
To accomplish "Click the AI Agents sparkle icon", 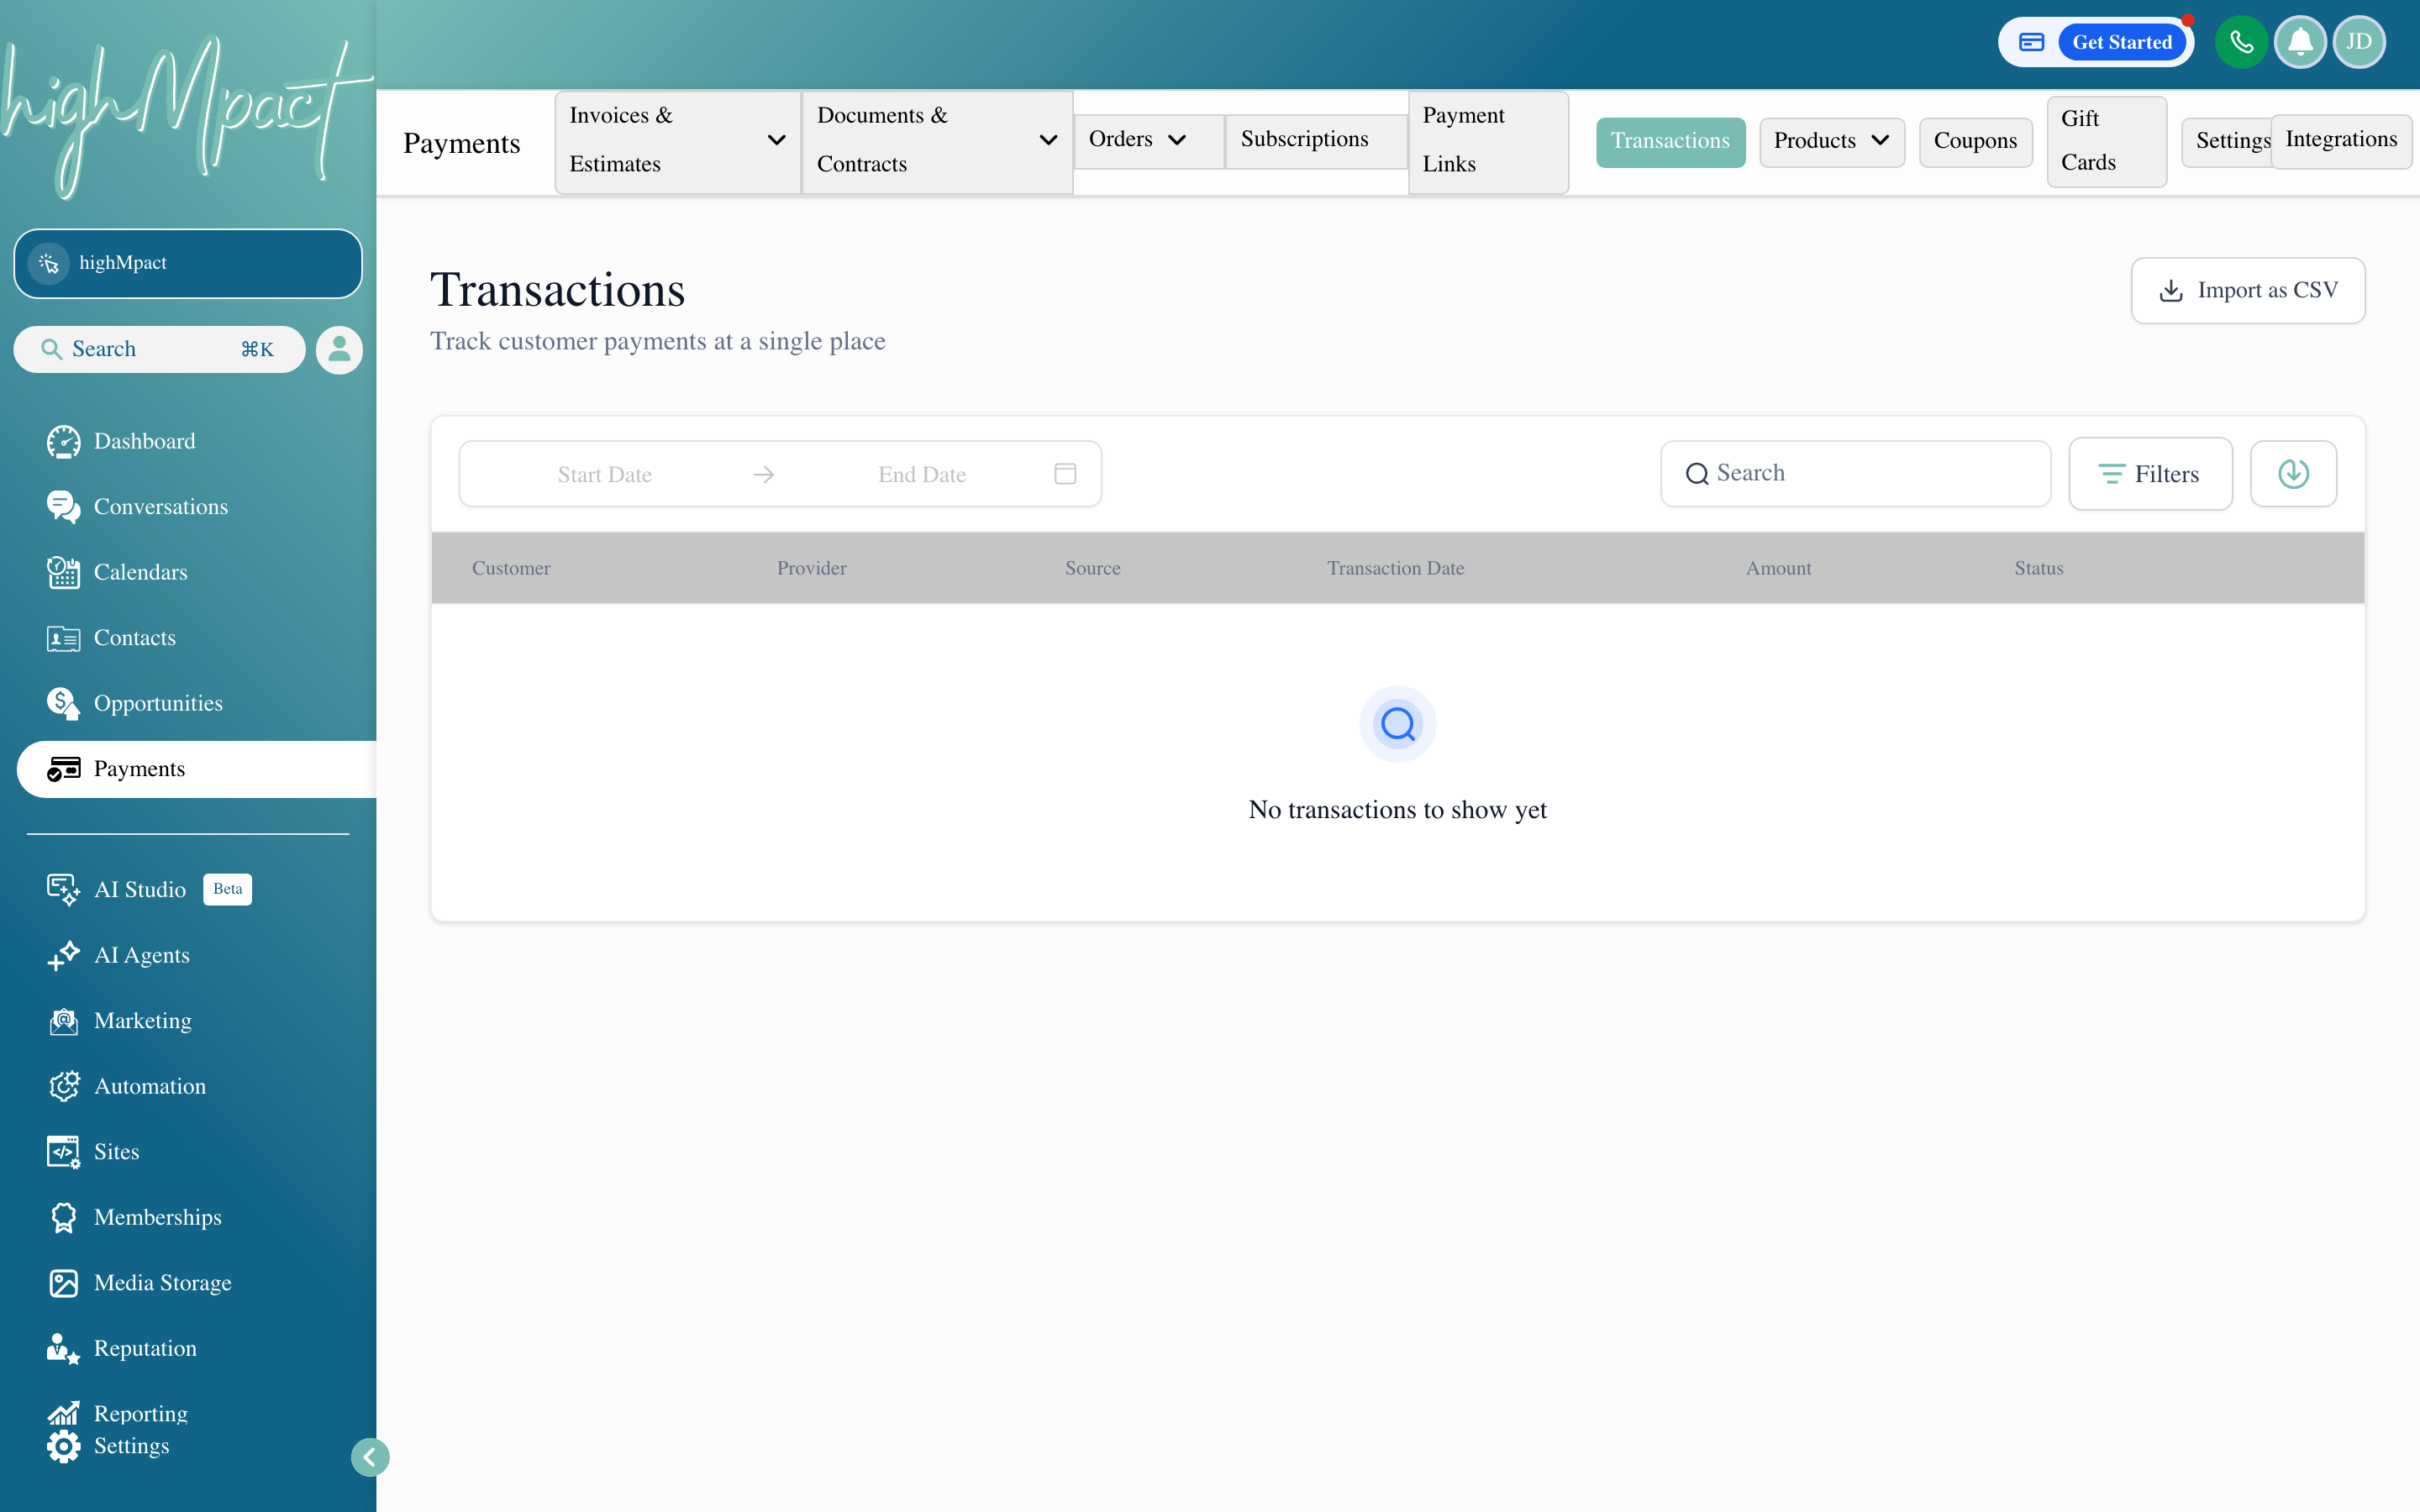I will tap(63, 955).
